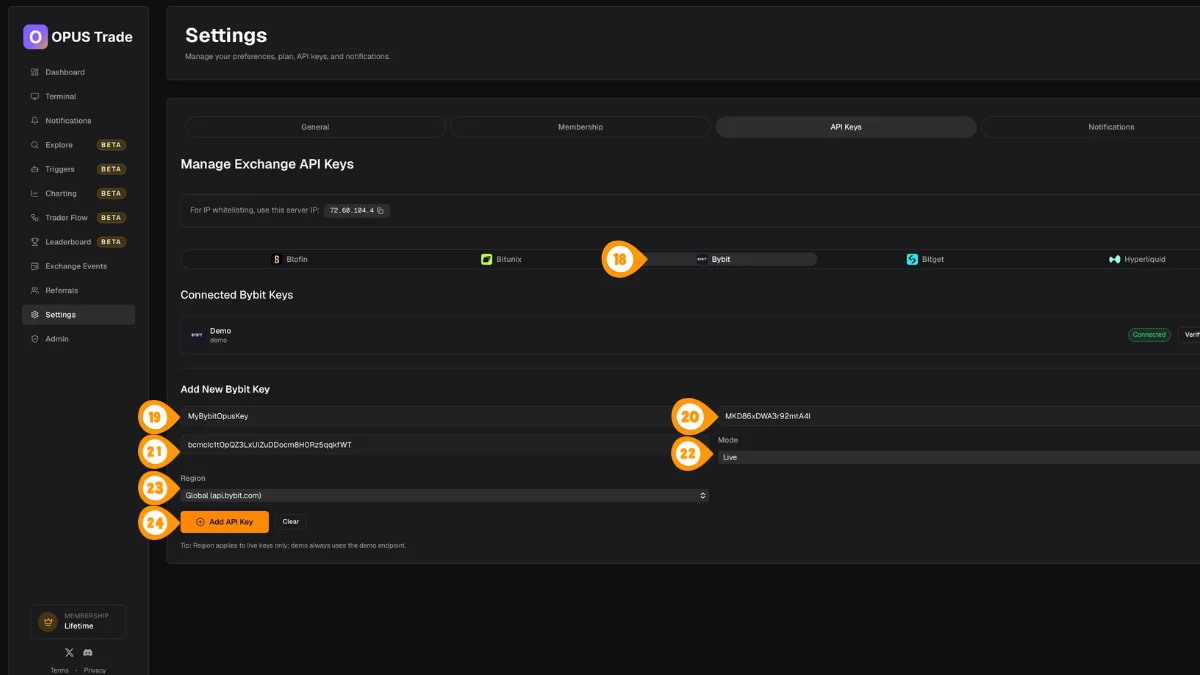Open the Leaderboard page
The image size is (1200, 675).
point(78,242)
